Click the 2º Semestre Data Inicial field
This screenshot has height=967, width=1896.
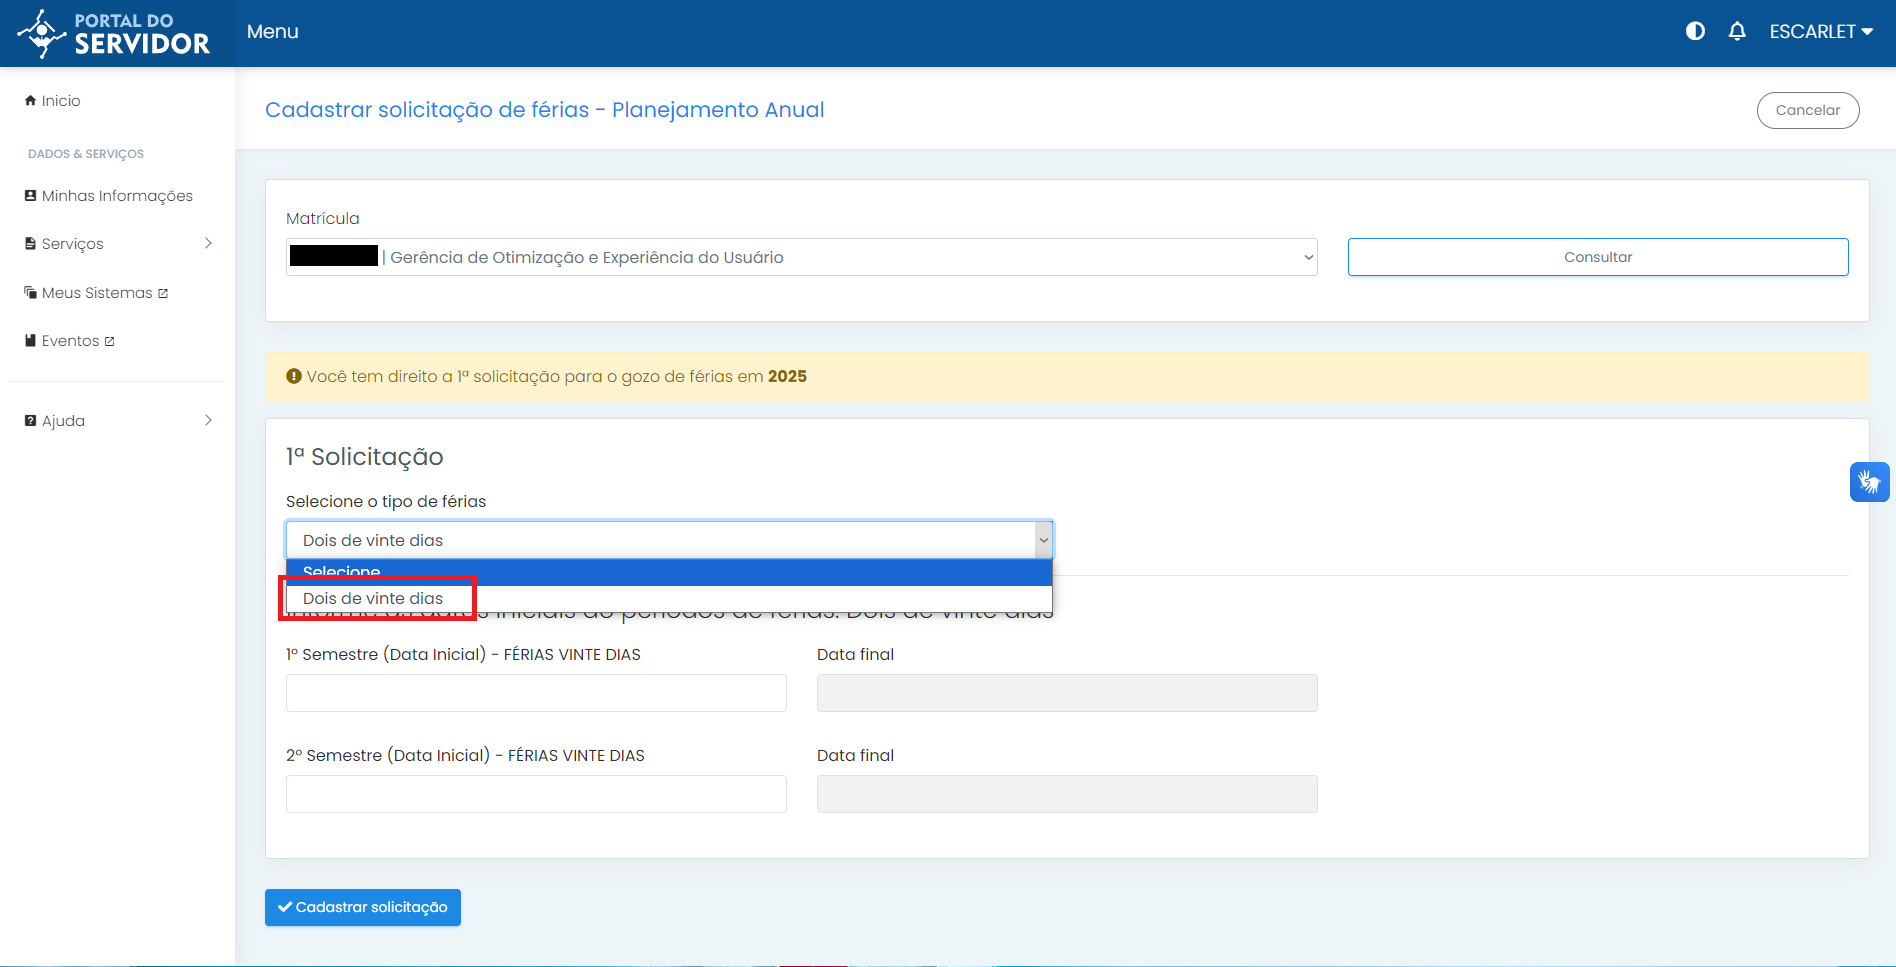[x=536, y=794]
